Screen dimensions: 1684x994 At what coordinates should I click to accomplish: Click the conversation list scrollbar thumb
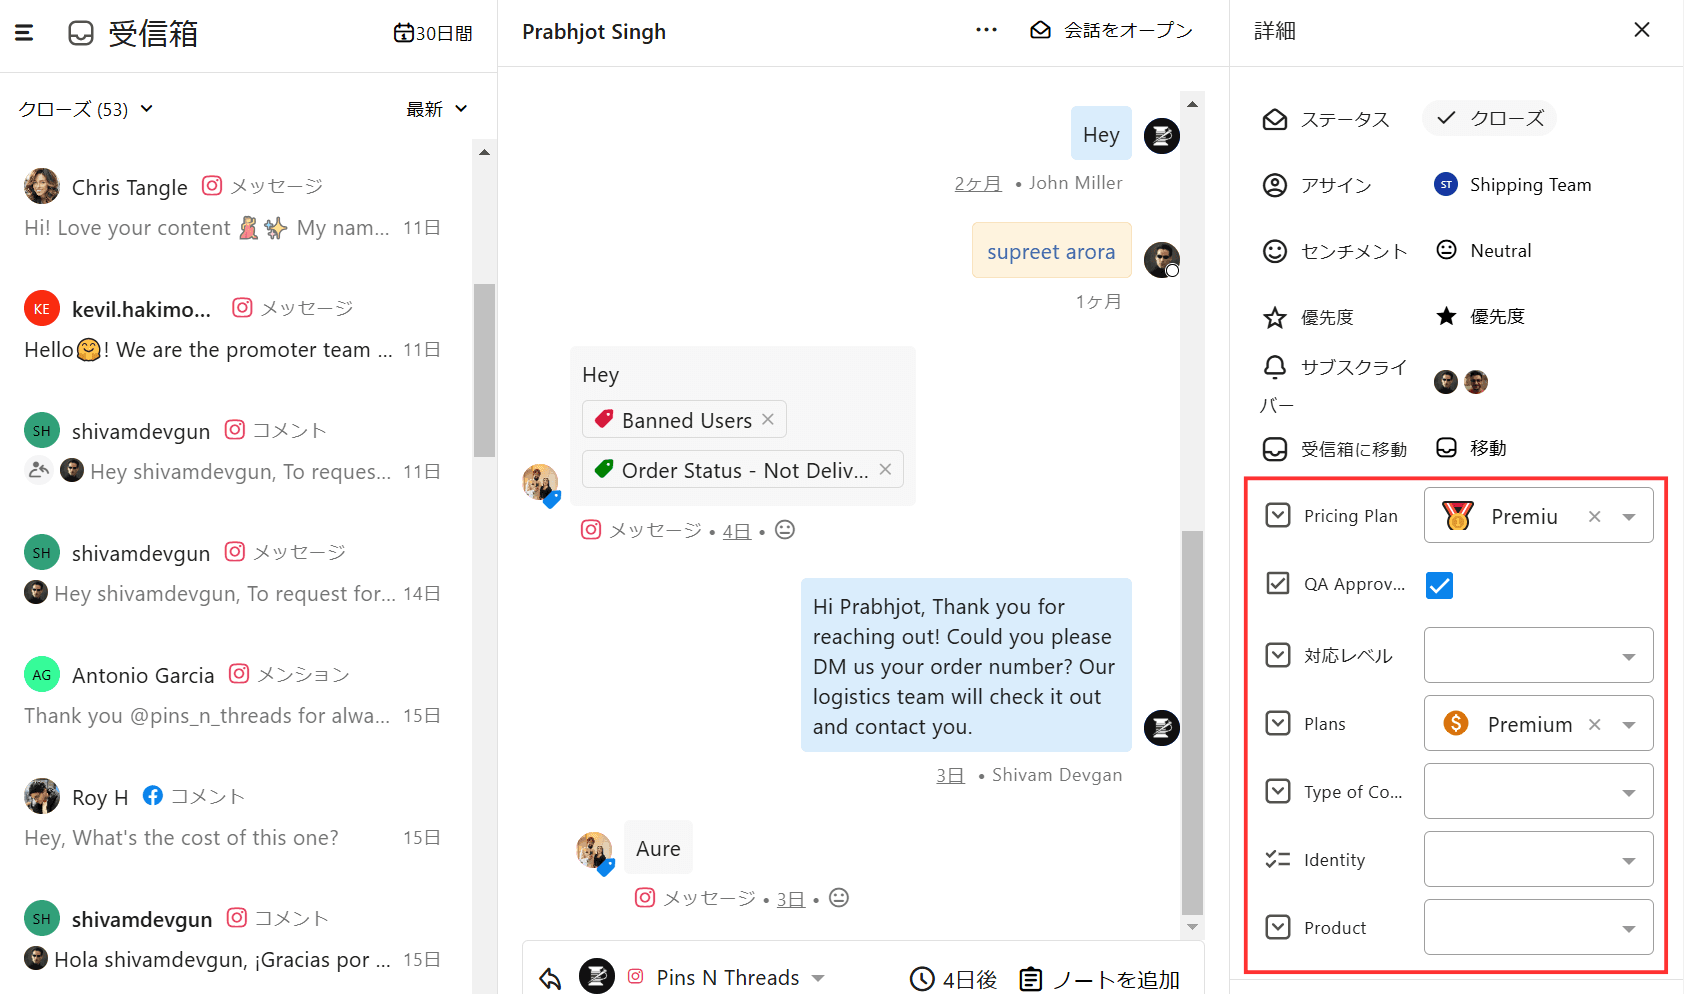[484, 370]
